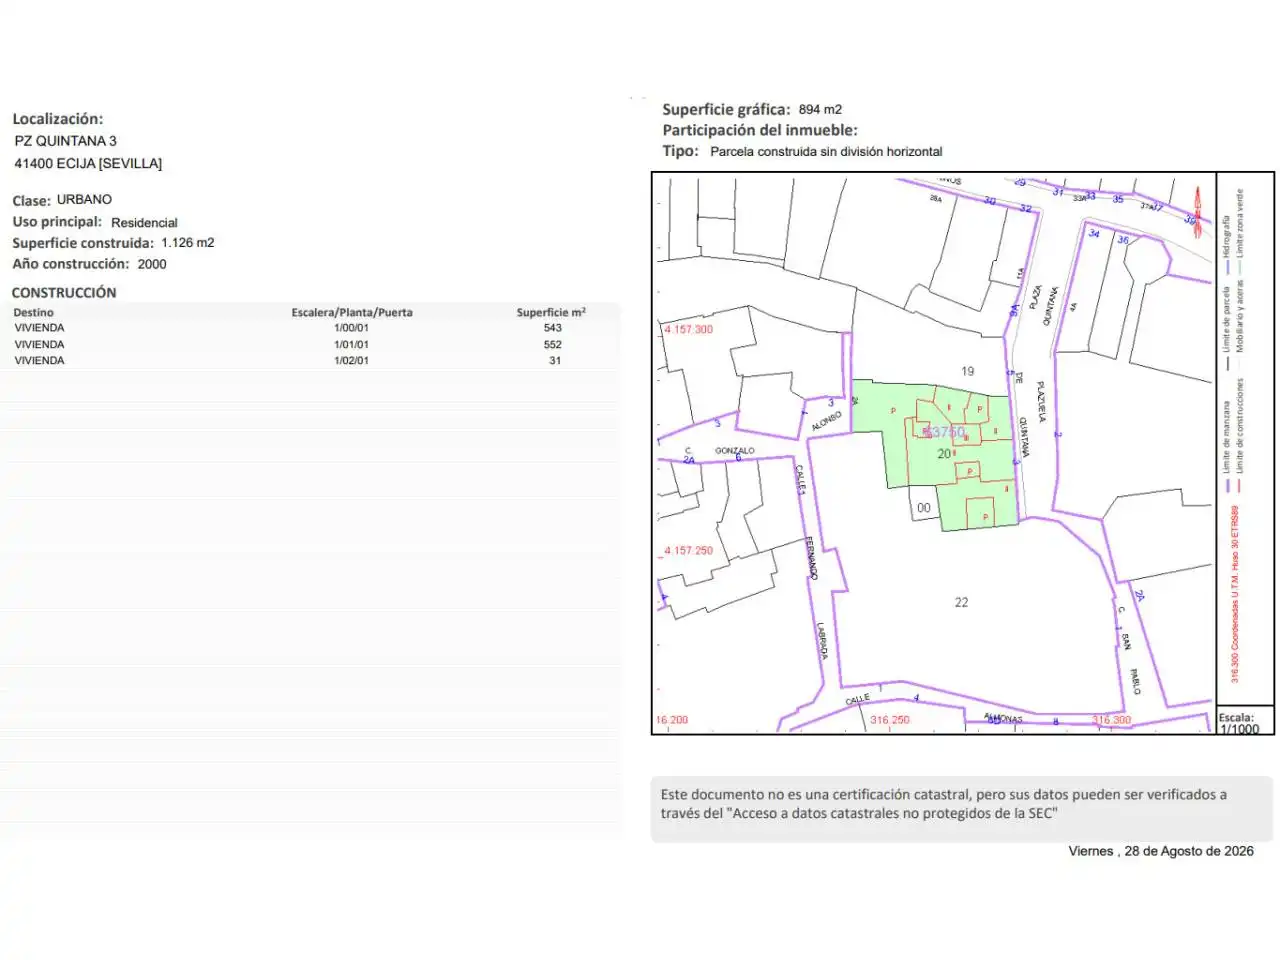Select the address 'PZ QUINTANA 3'
Viewport: 1280px width, 960px height.
65,141
